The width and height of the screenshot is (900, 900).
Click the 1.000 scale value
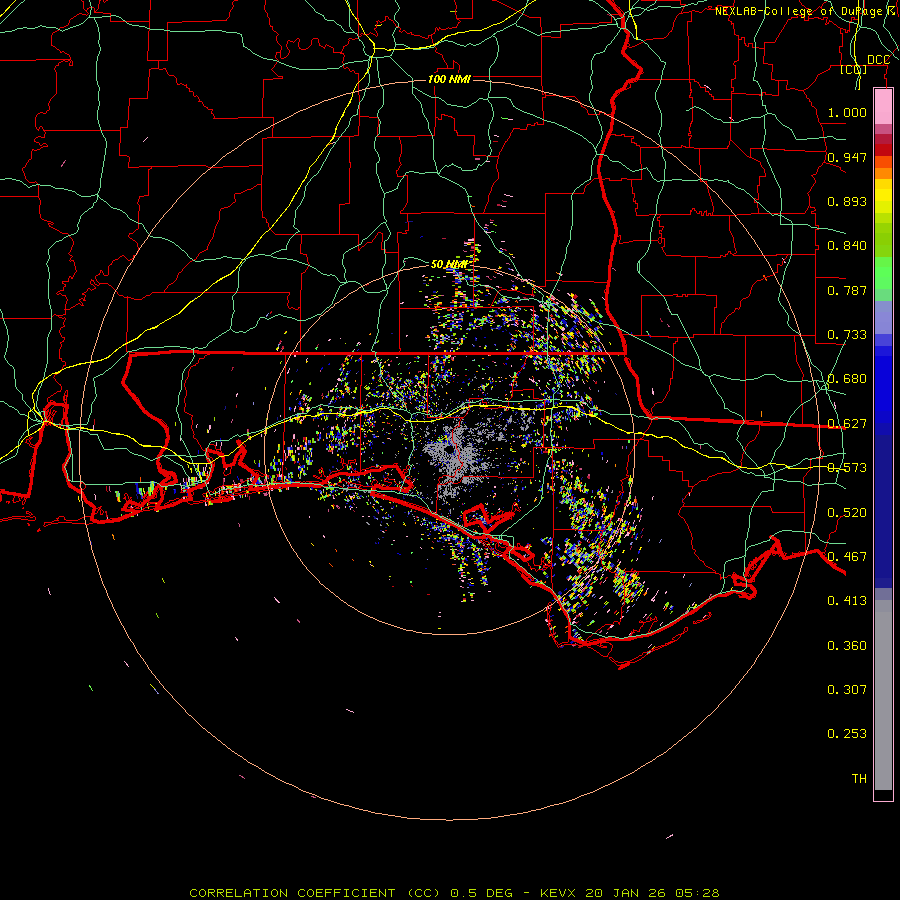847,113
